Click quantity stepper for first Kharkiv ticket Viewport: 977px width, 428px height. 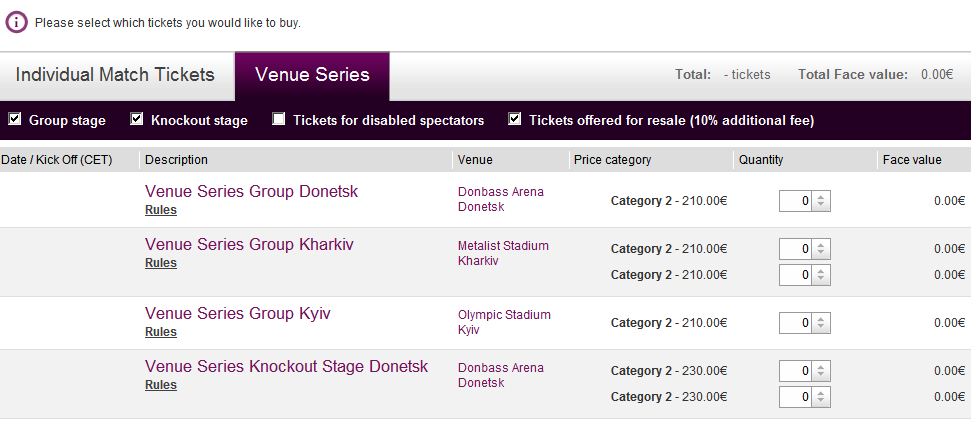(x=821, y=249)
